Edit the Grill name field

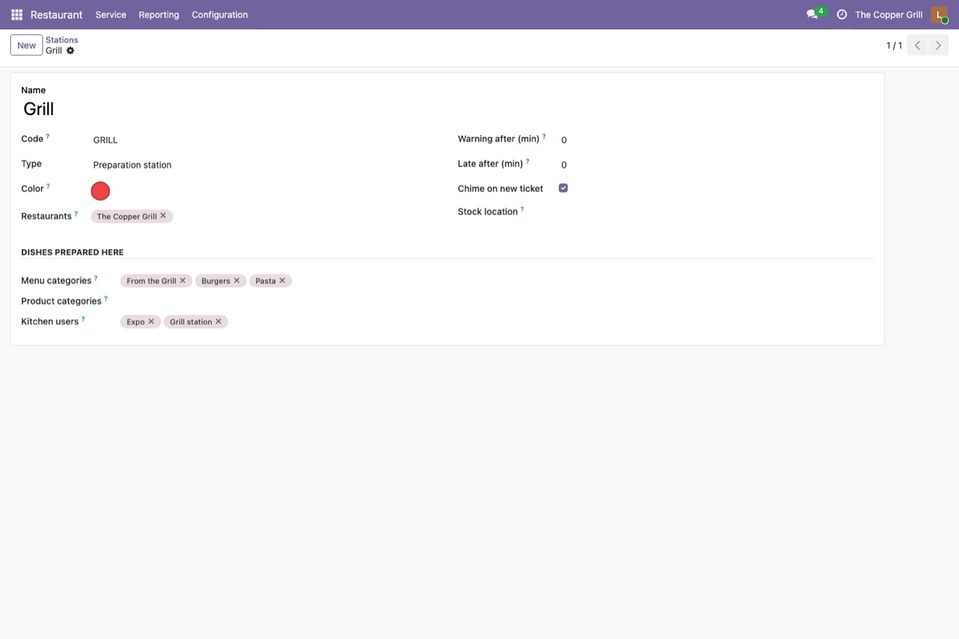(446, 109)
